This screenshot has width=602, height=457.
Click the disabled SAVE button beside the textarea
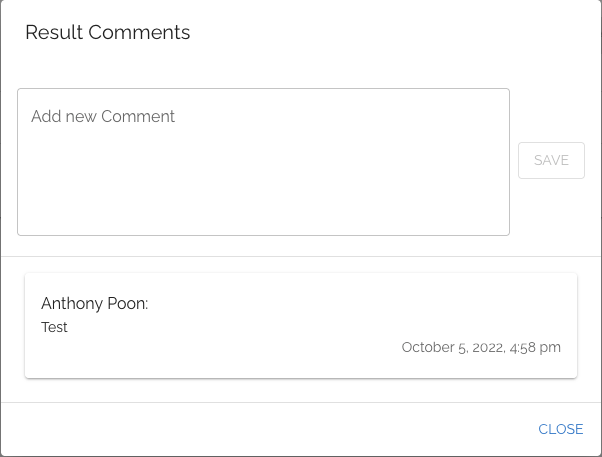[x=551, y=160]
